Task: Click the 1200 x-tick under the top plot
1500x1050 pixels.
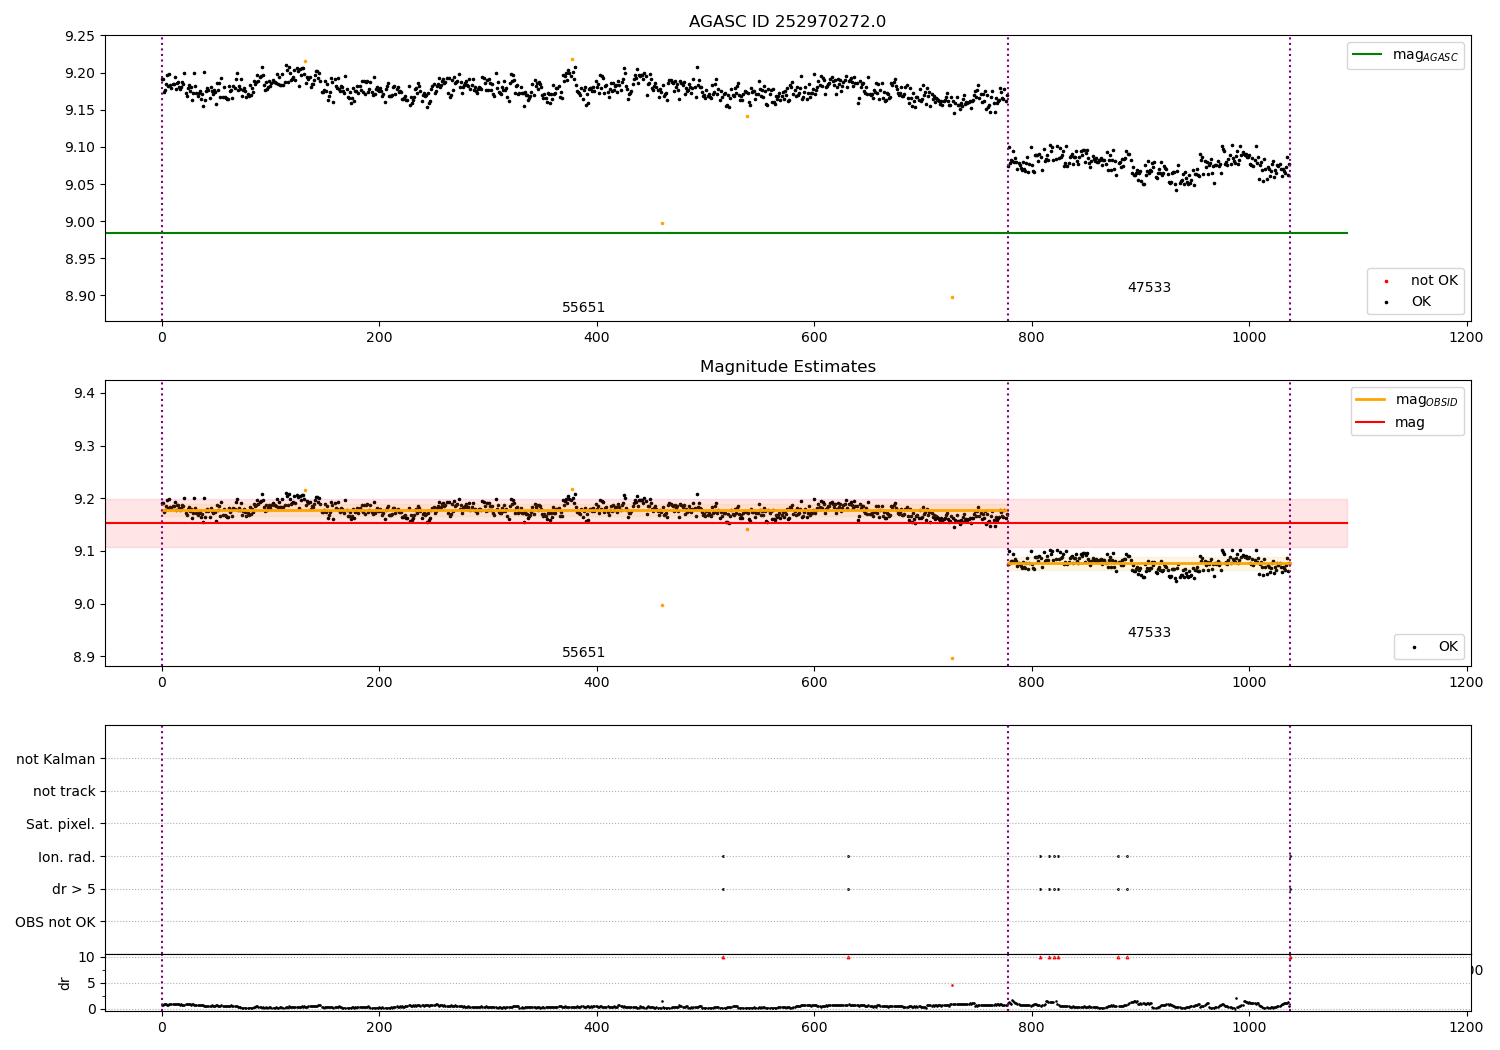Action: click(1466, 337)
